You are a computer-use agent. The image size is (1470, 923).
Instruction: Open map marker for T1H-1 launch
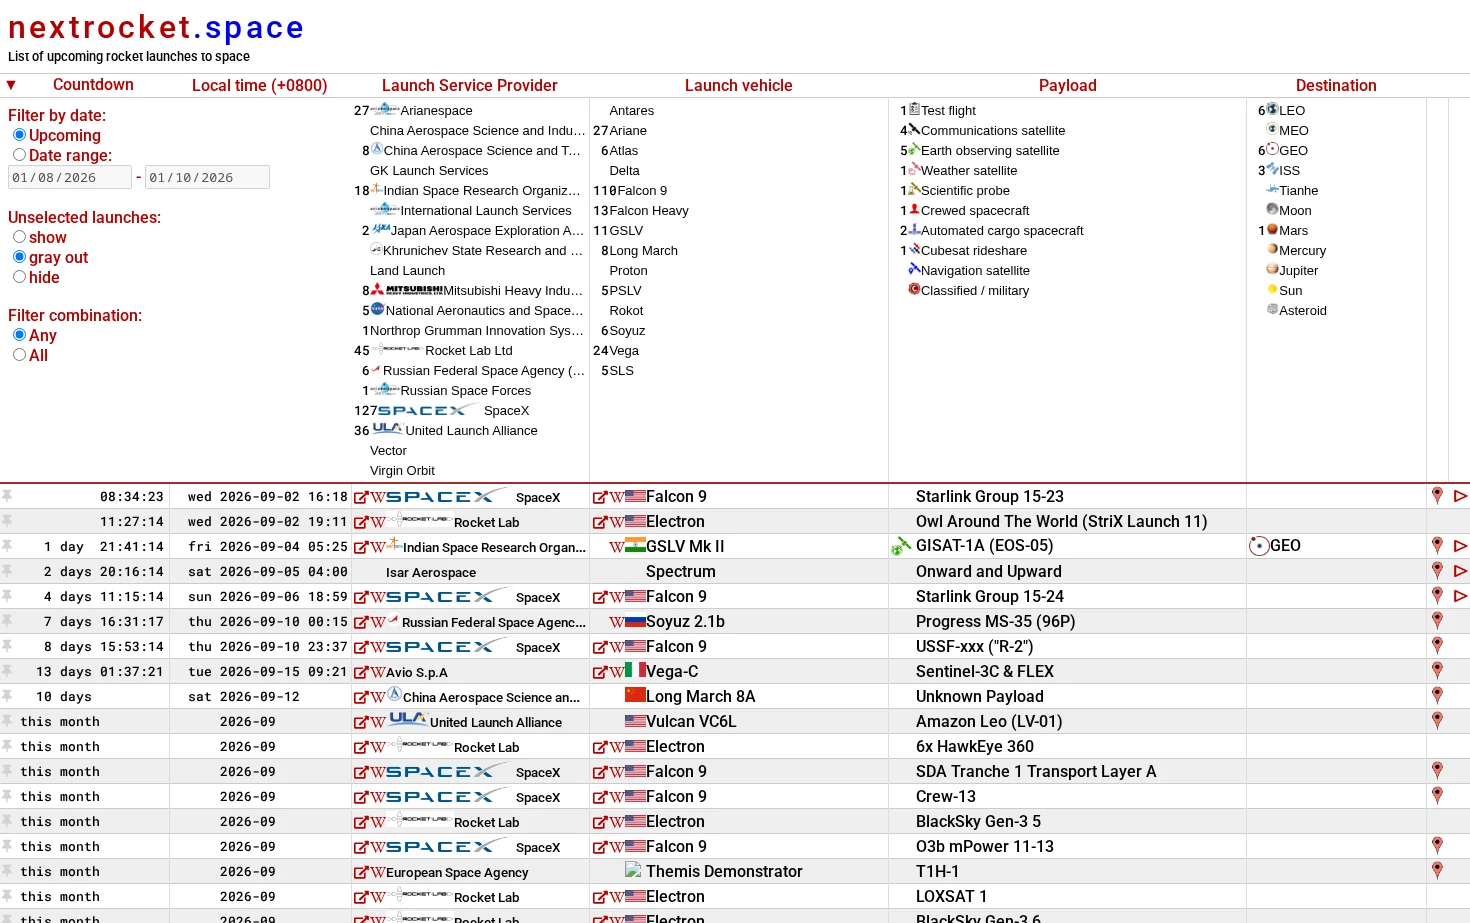pyautogui.click(x=1437, y=871)
